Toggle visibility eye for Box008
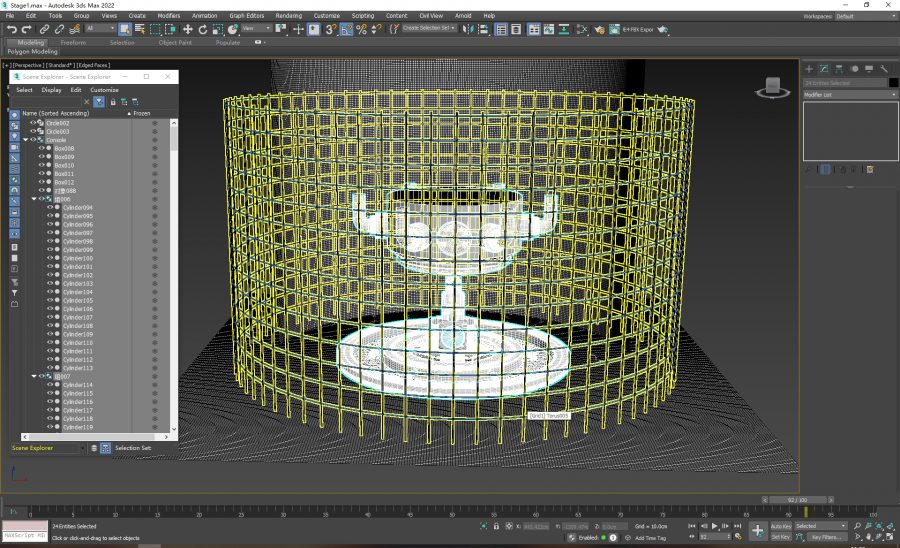900x548 pixels. pyautogui.click(x=41, y=148)
